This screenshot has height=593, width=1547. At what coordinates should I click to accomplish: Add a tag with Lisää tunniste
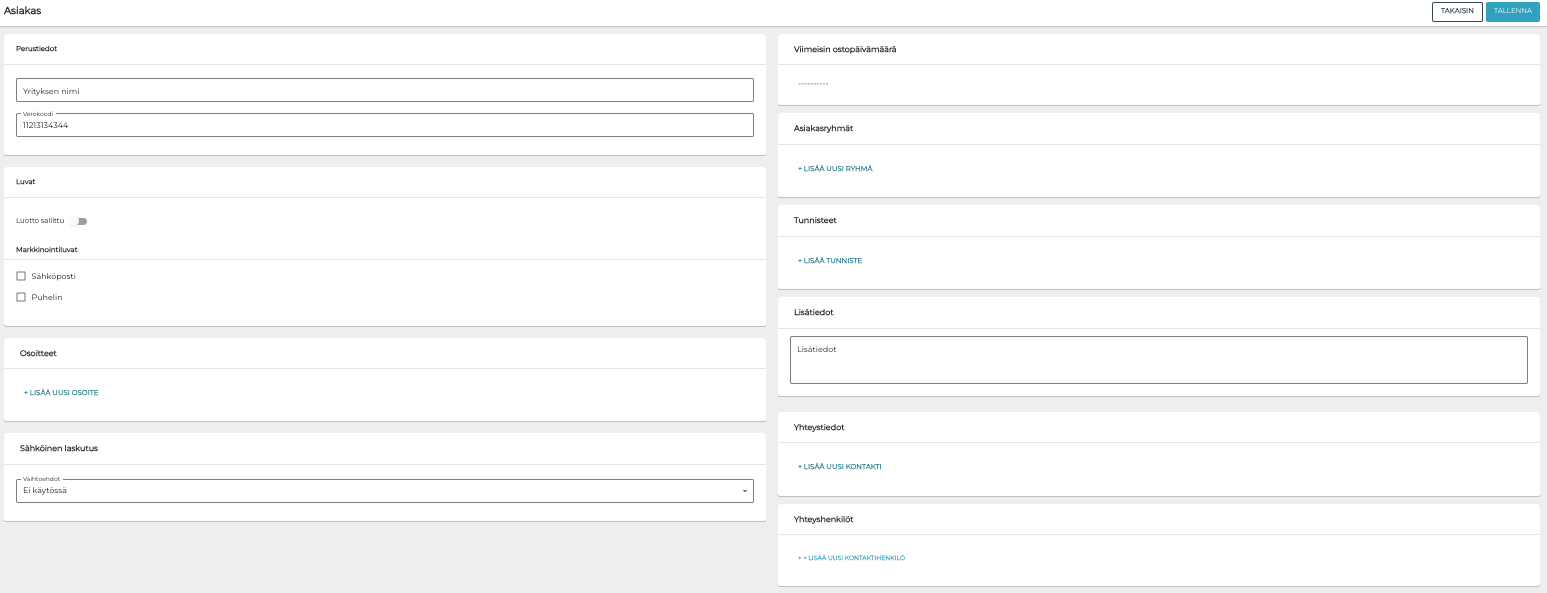(x=830, y=261)
